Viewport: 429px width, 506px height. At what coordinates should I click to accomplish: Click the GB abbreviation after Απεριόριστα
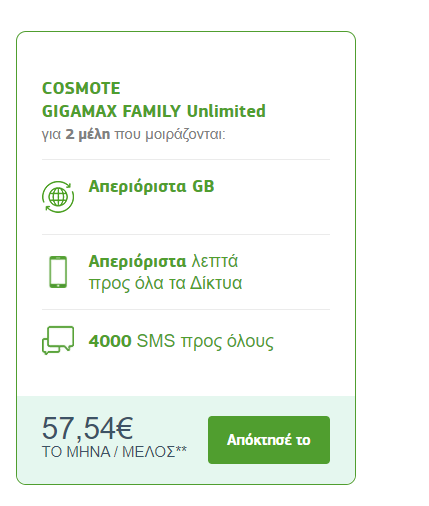[203, 186]
